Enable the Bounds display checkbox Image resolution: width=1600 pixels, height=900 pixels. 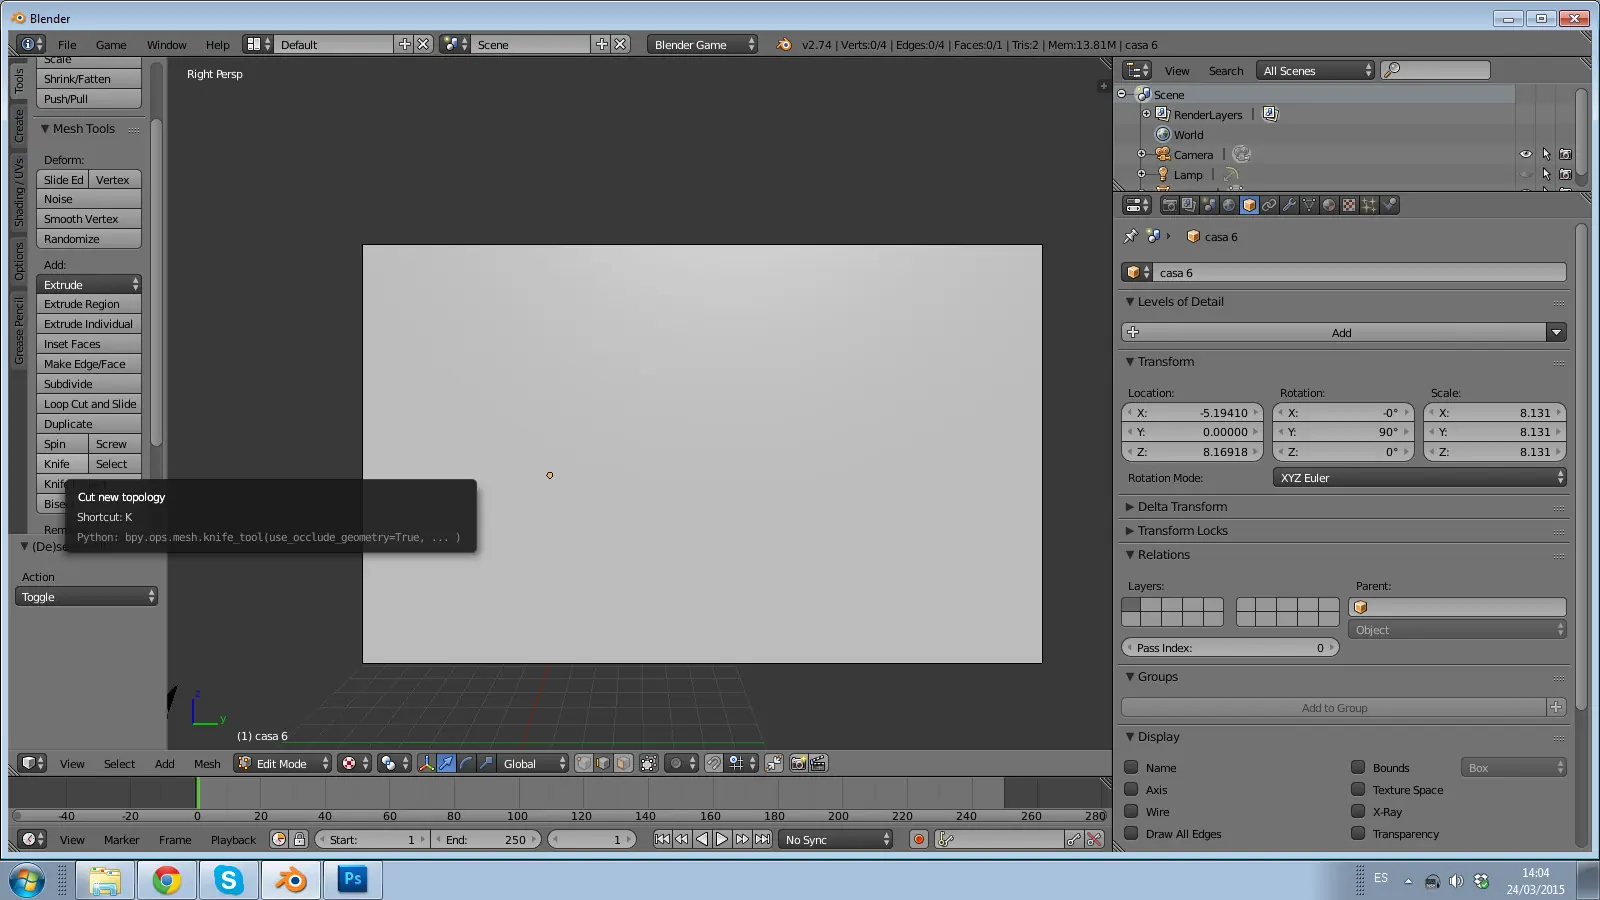tap(1358, 767)
